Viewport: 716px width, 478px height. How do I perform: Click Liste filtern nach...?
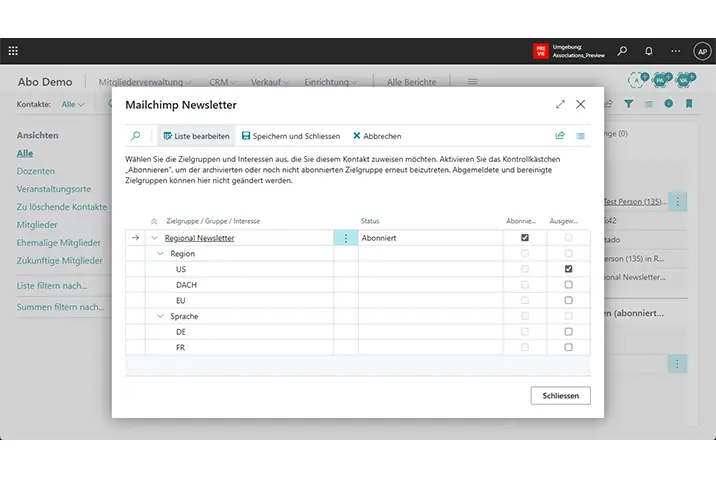[52, 286]
